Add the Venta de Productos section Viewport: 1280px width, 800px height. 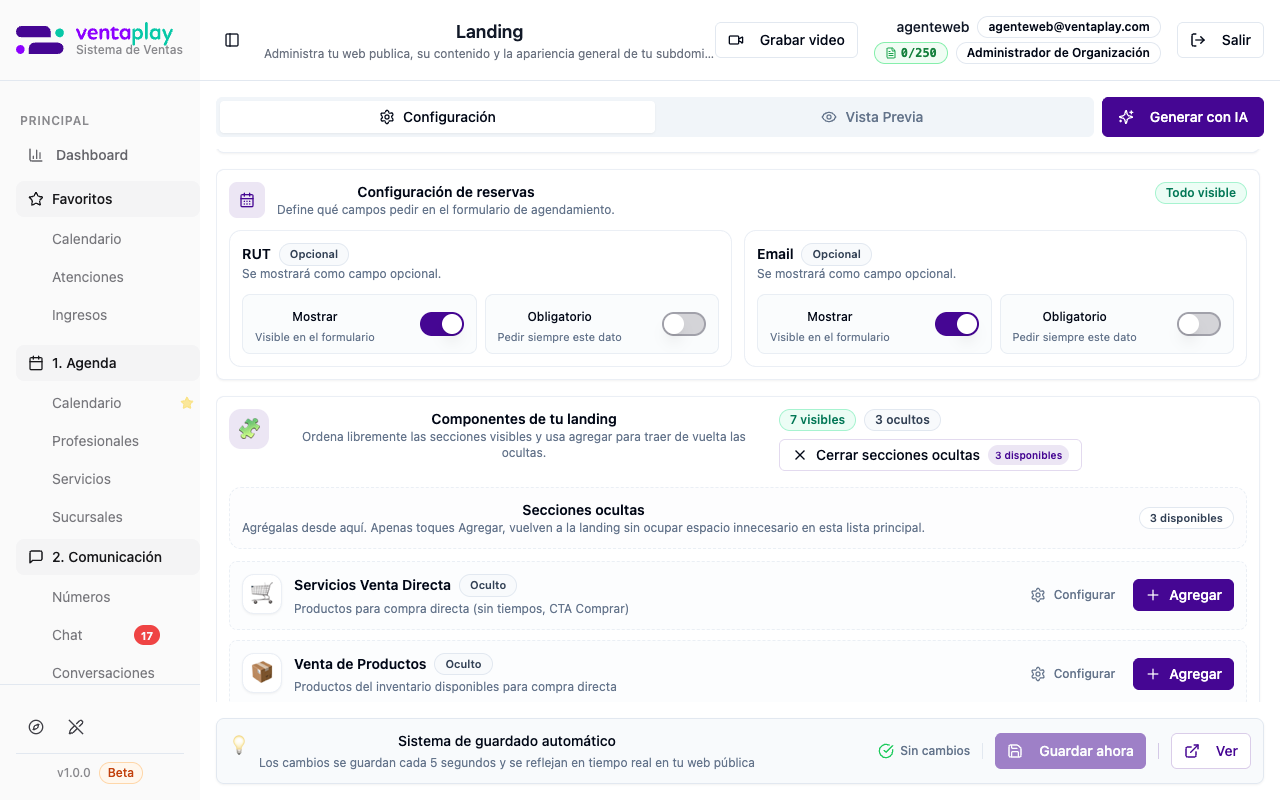coord(1183,674)
